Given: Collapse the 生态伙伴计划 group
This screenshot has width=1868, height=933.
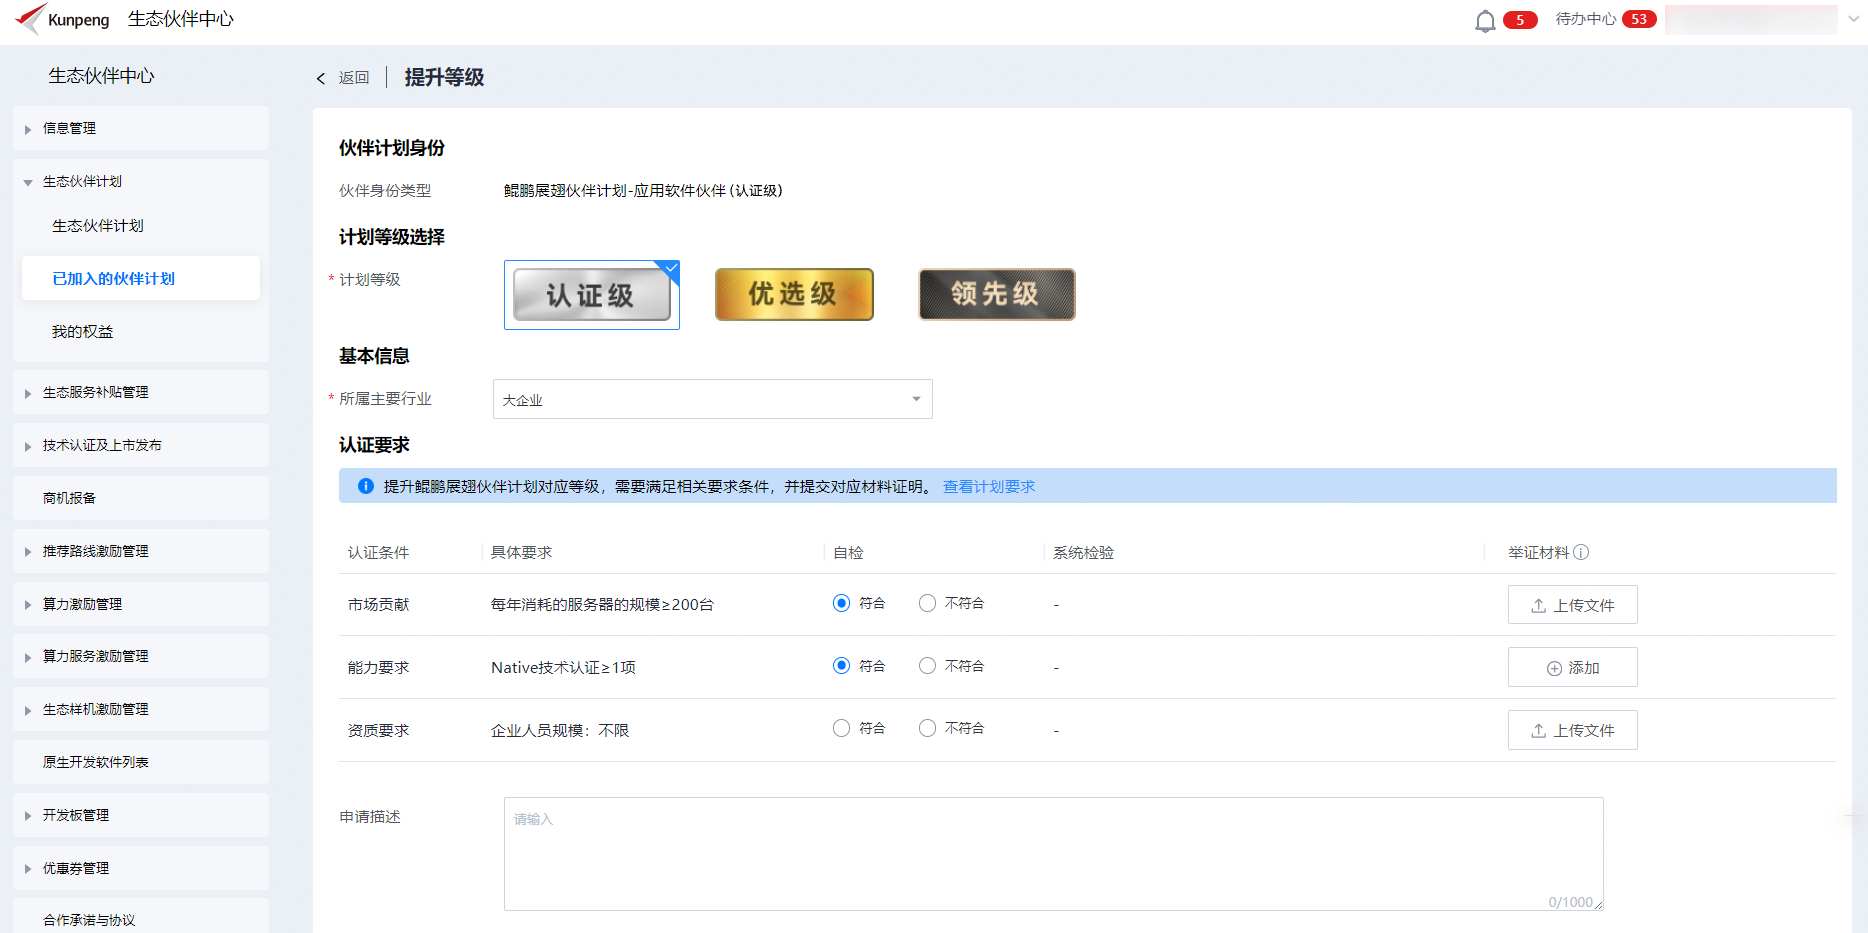Looking at the screenshot, I should pos(141,181).
